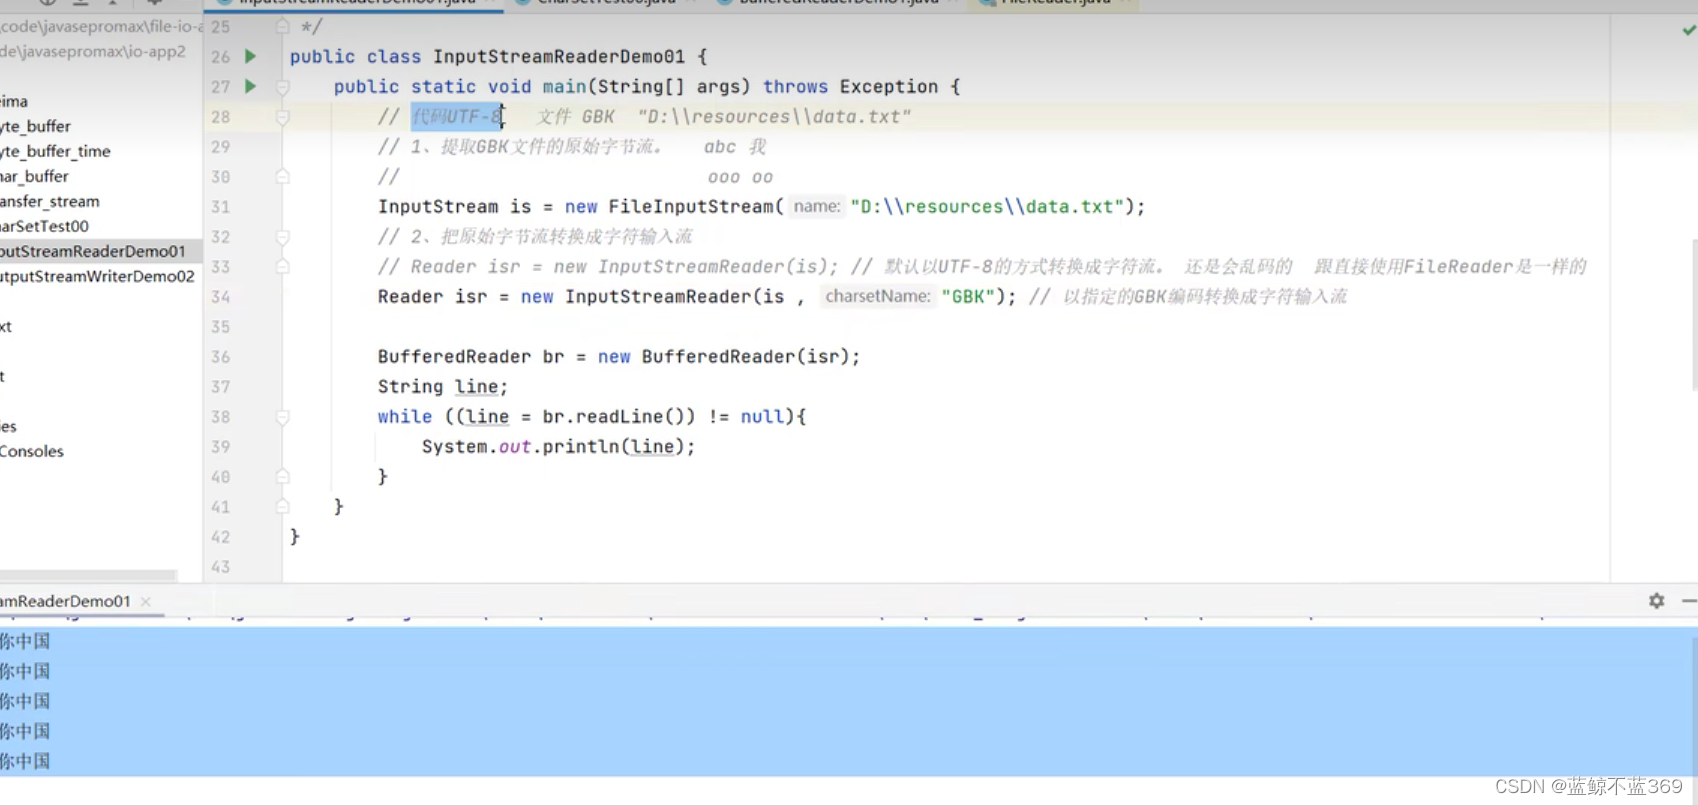Toggle fold end marker at line 41
Image resolution: width=1698 pixels, height=805 pixels.
(283, 507)
